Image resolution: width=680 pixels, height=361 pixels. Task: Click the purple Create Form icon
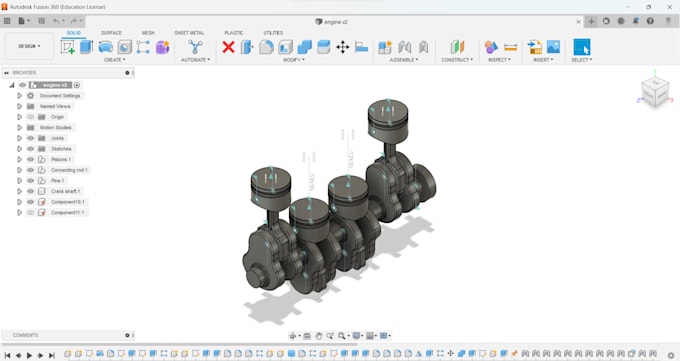pos(163,47)
